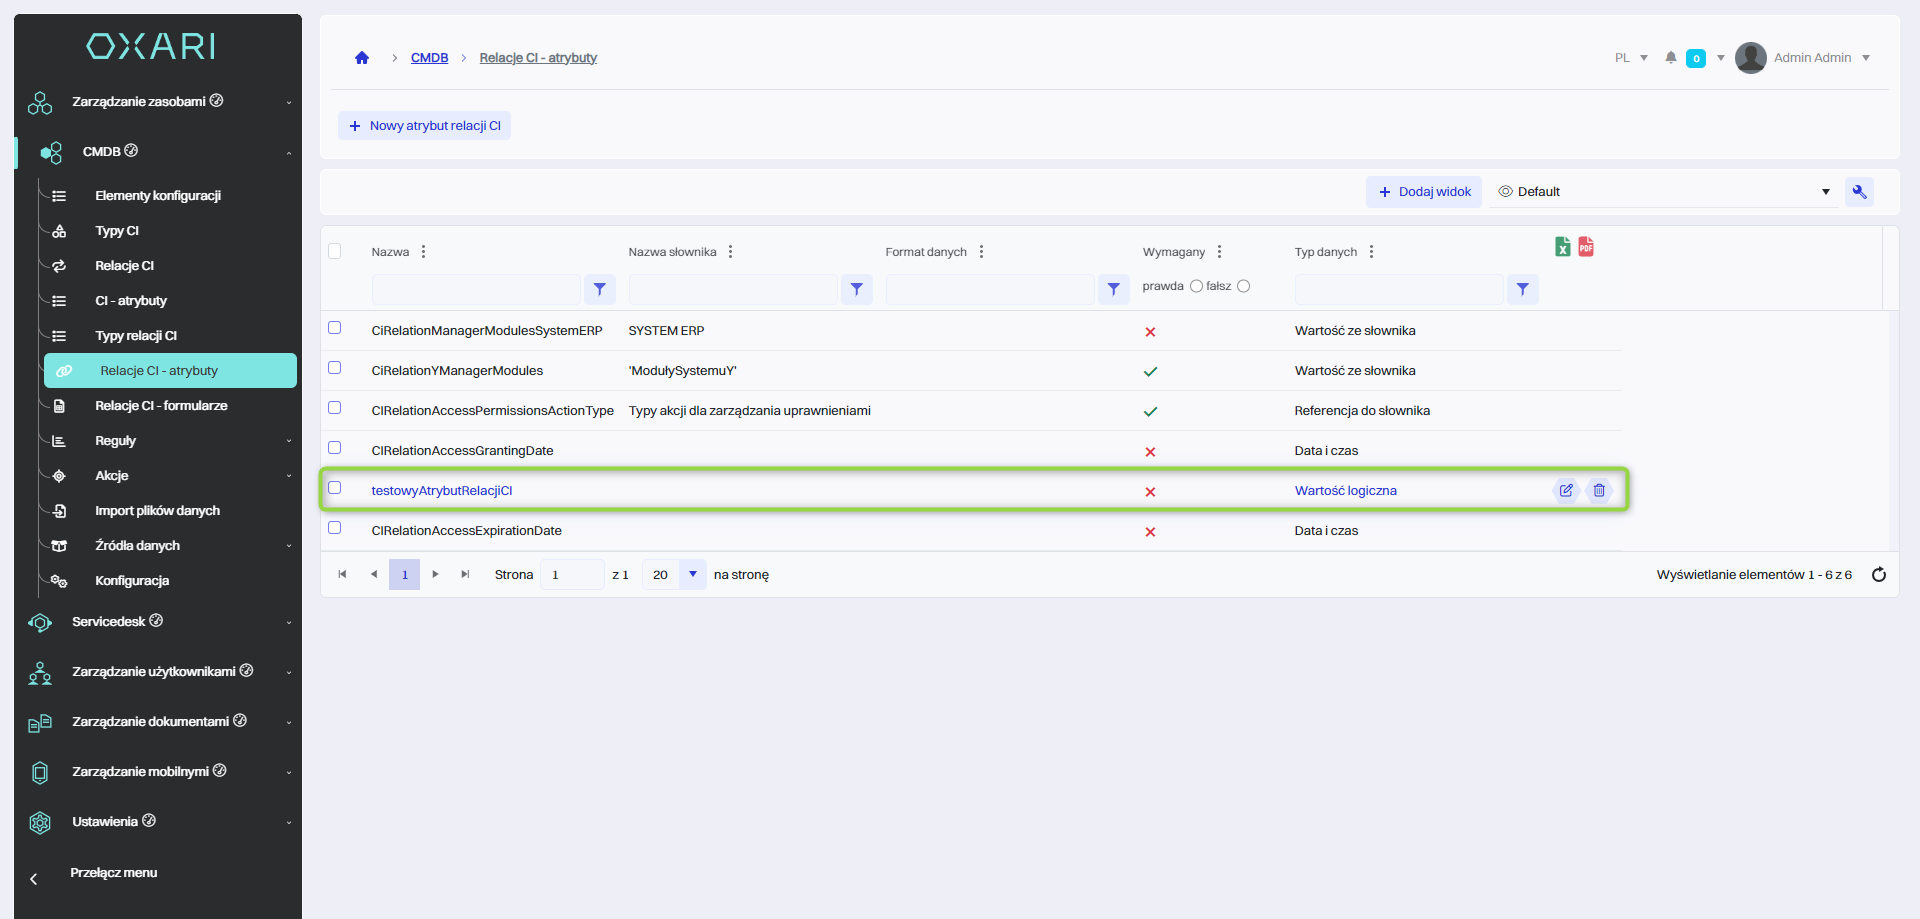
Task: Open view settings wrench icon
Action: tap(1859, 192)
